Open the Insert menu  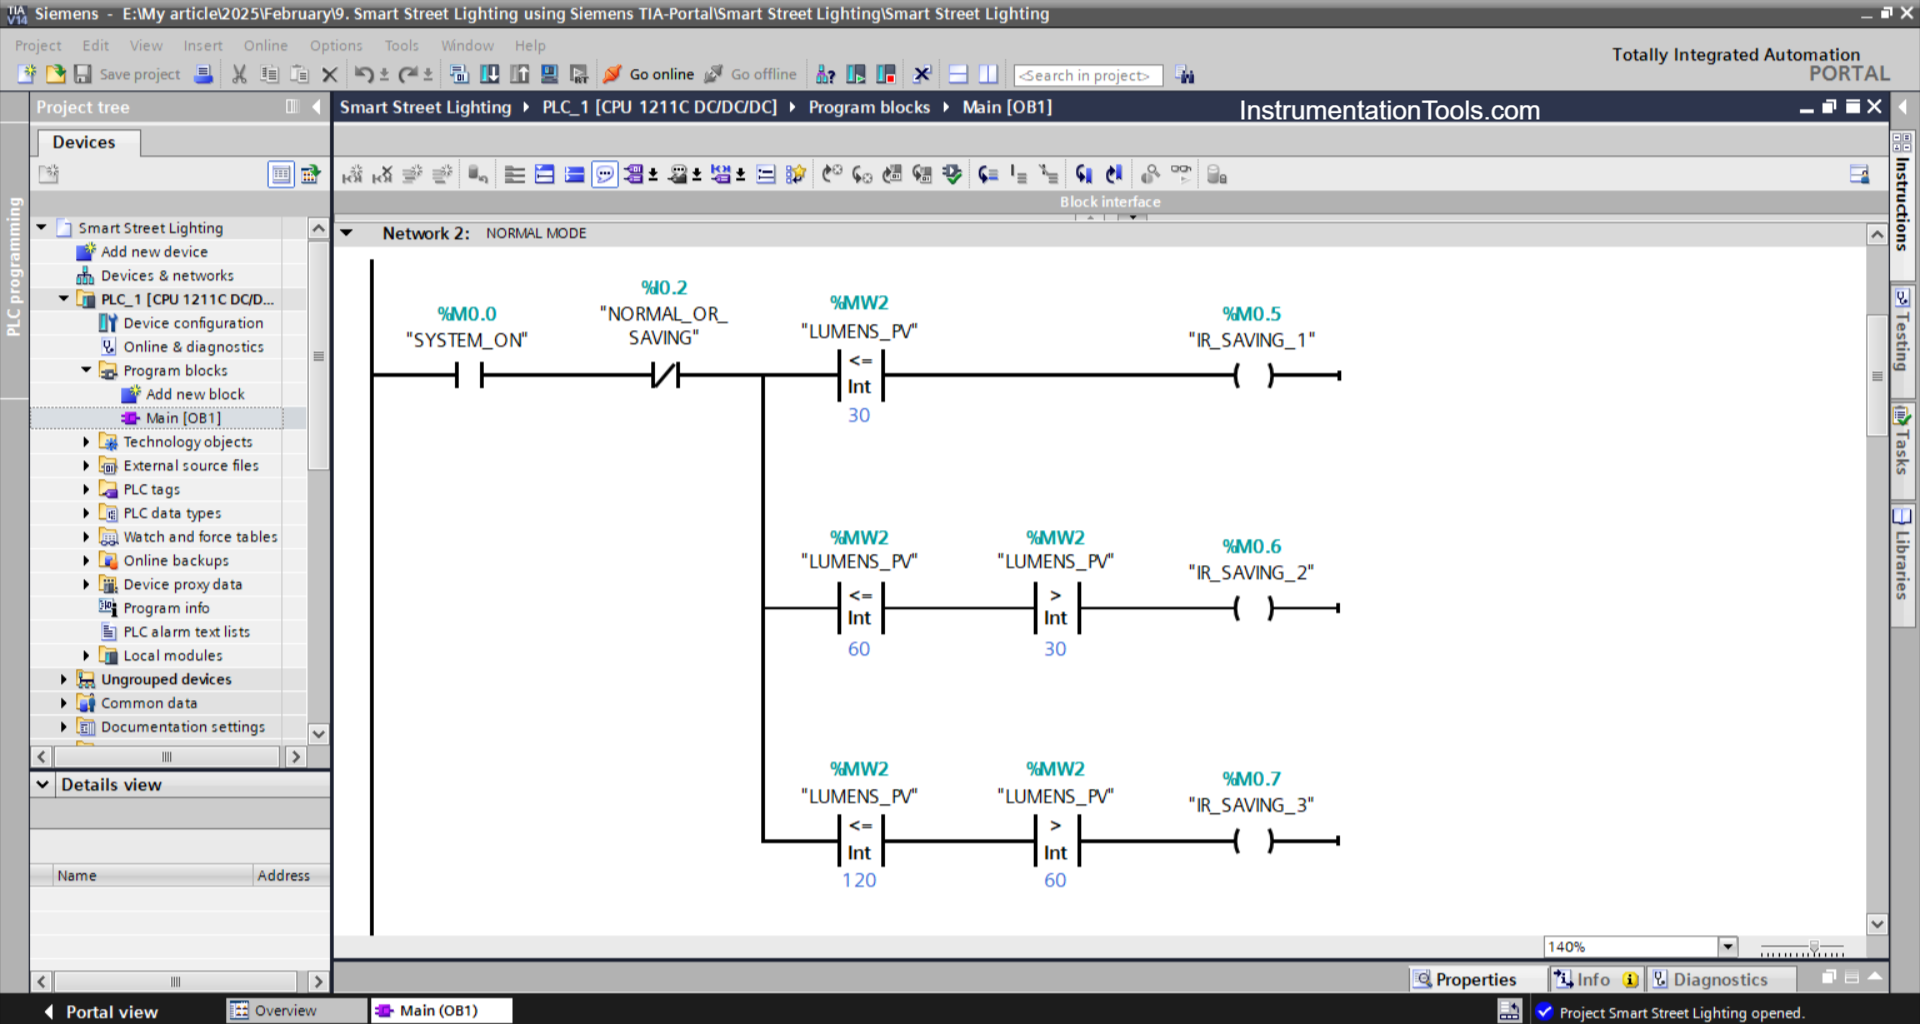coord(203,45)
